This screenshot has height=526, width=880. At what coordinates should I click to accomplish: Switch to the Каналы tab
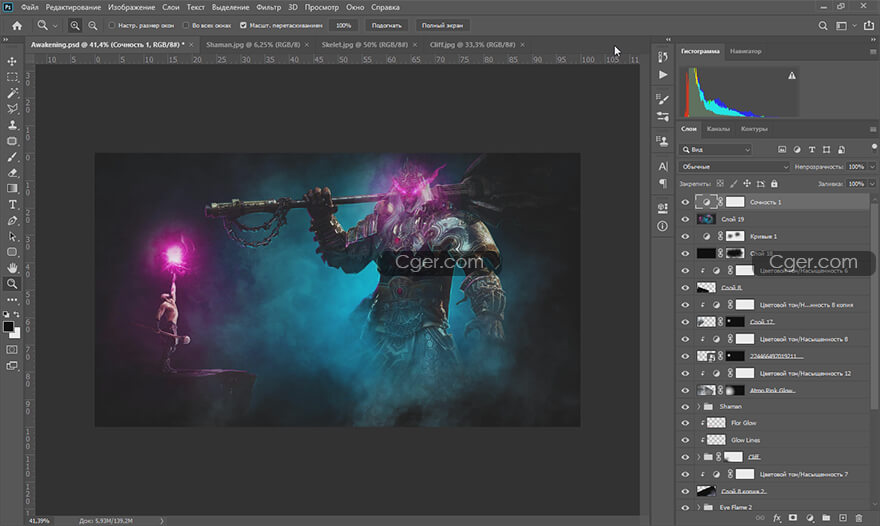click(718, 129)
